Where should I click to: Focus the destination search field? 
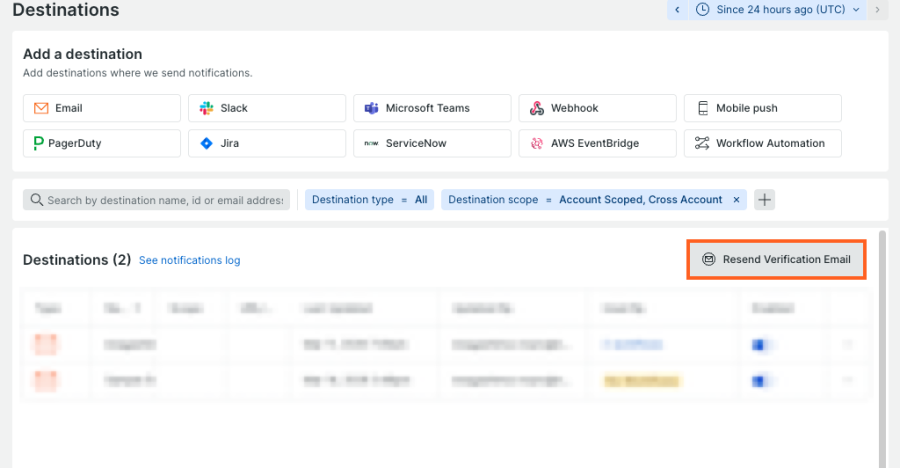[157, 200]
